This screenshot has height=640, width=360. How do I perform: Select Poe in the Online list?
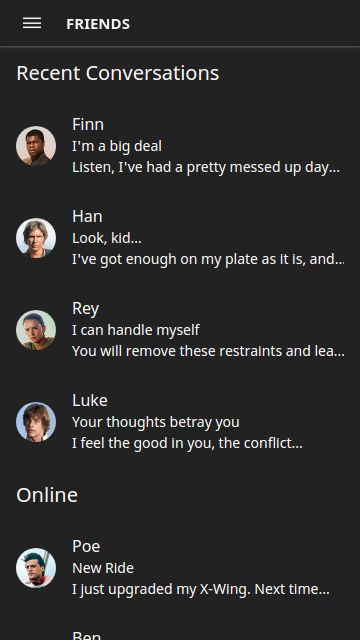point(180,568)
